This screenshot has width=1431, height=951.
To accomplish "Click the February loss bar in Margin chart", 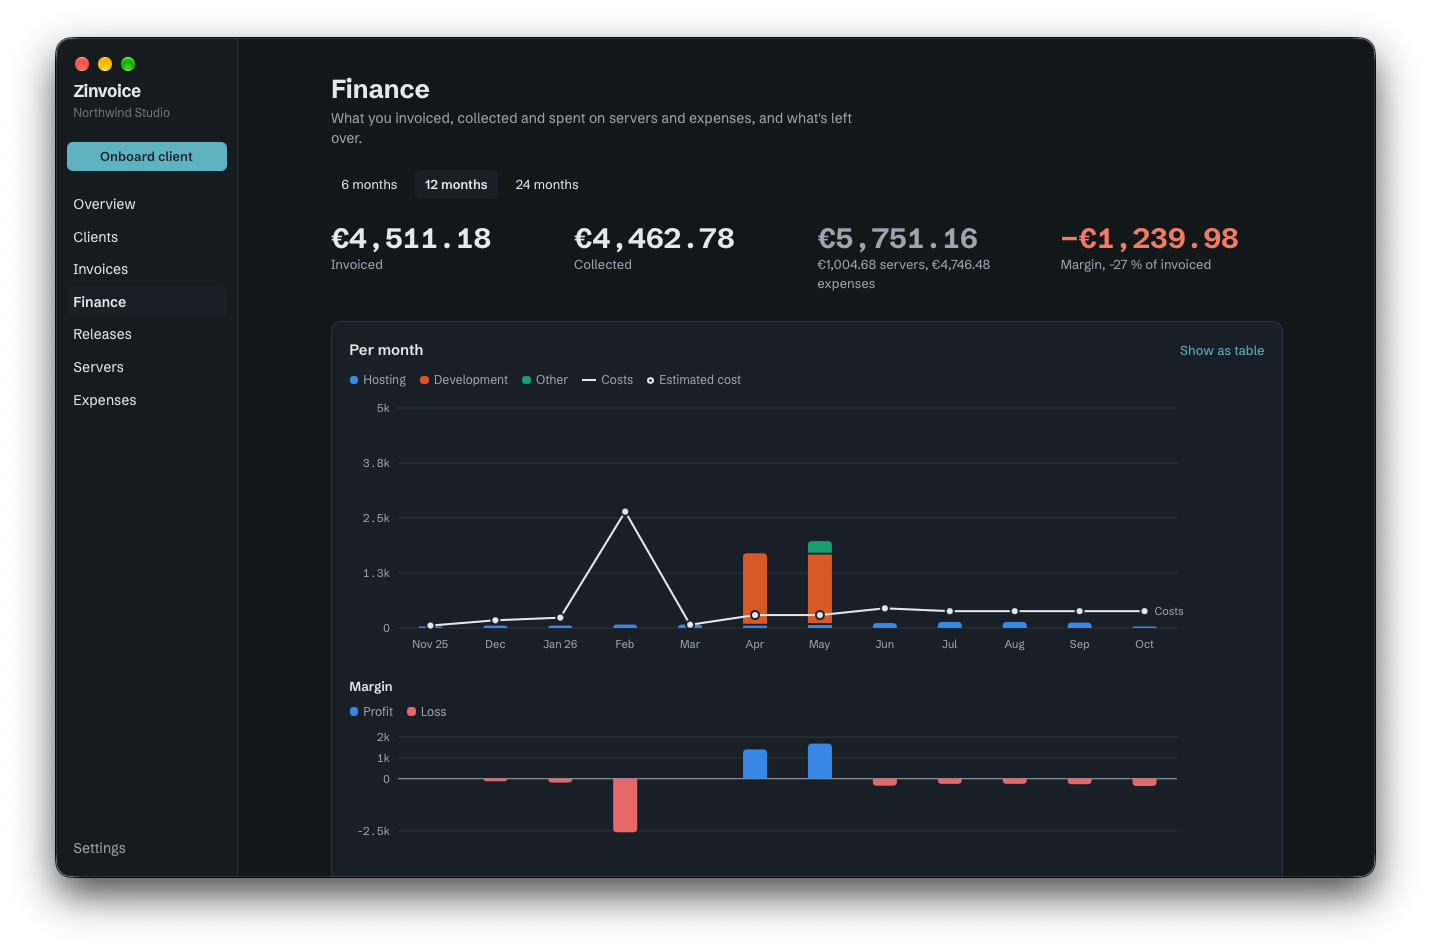I will tap(625, 805).
